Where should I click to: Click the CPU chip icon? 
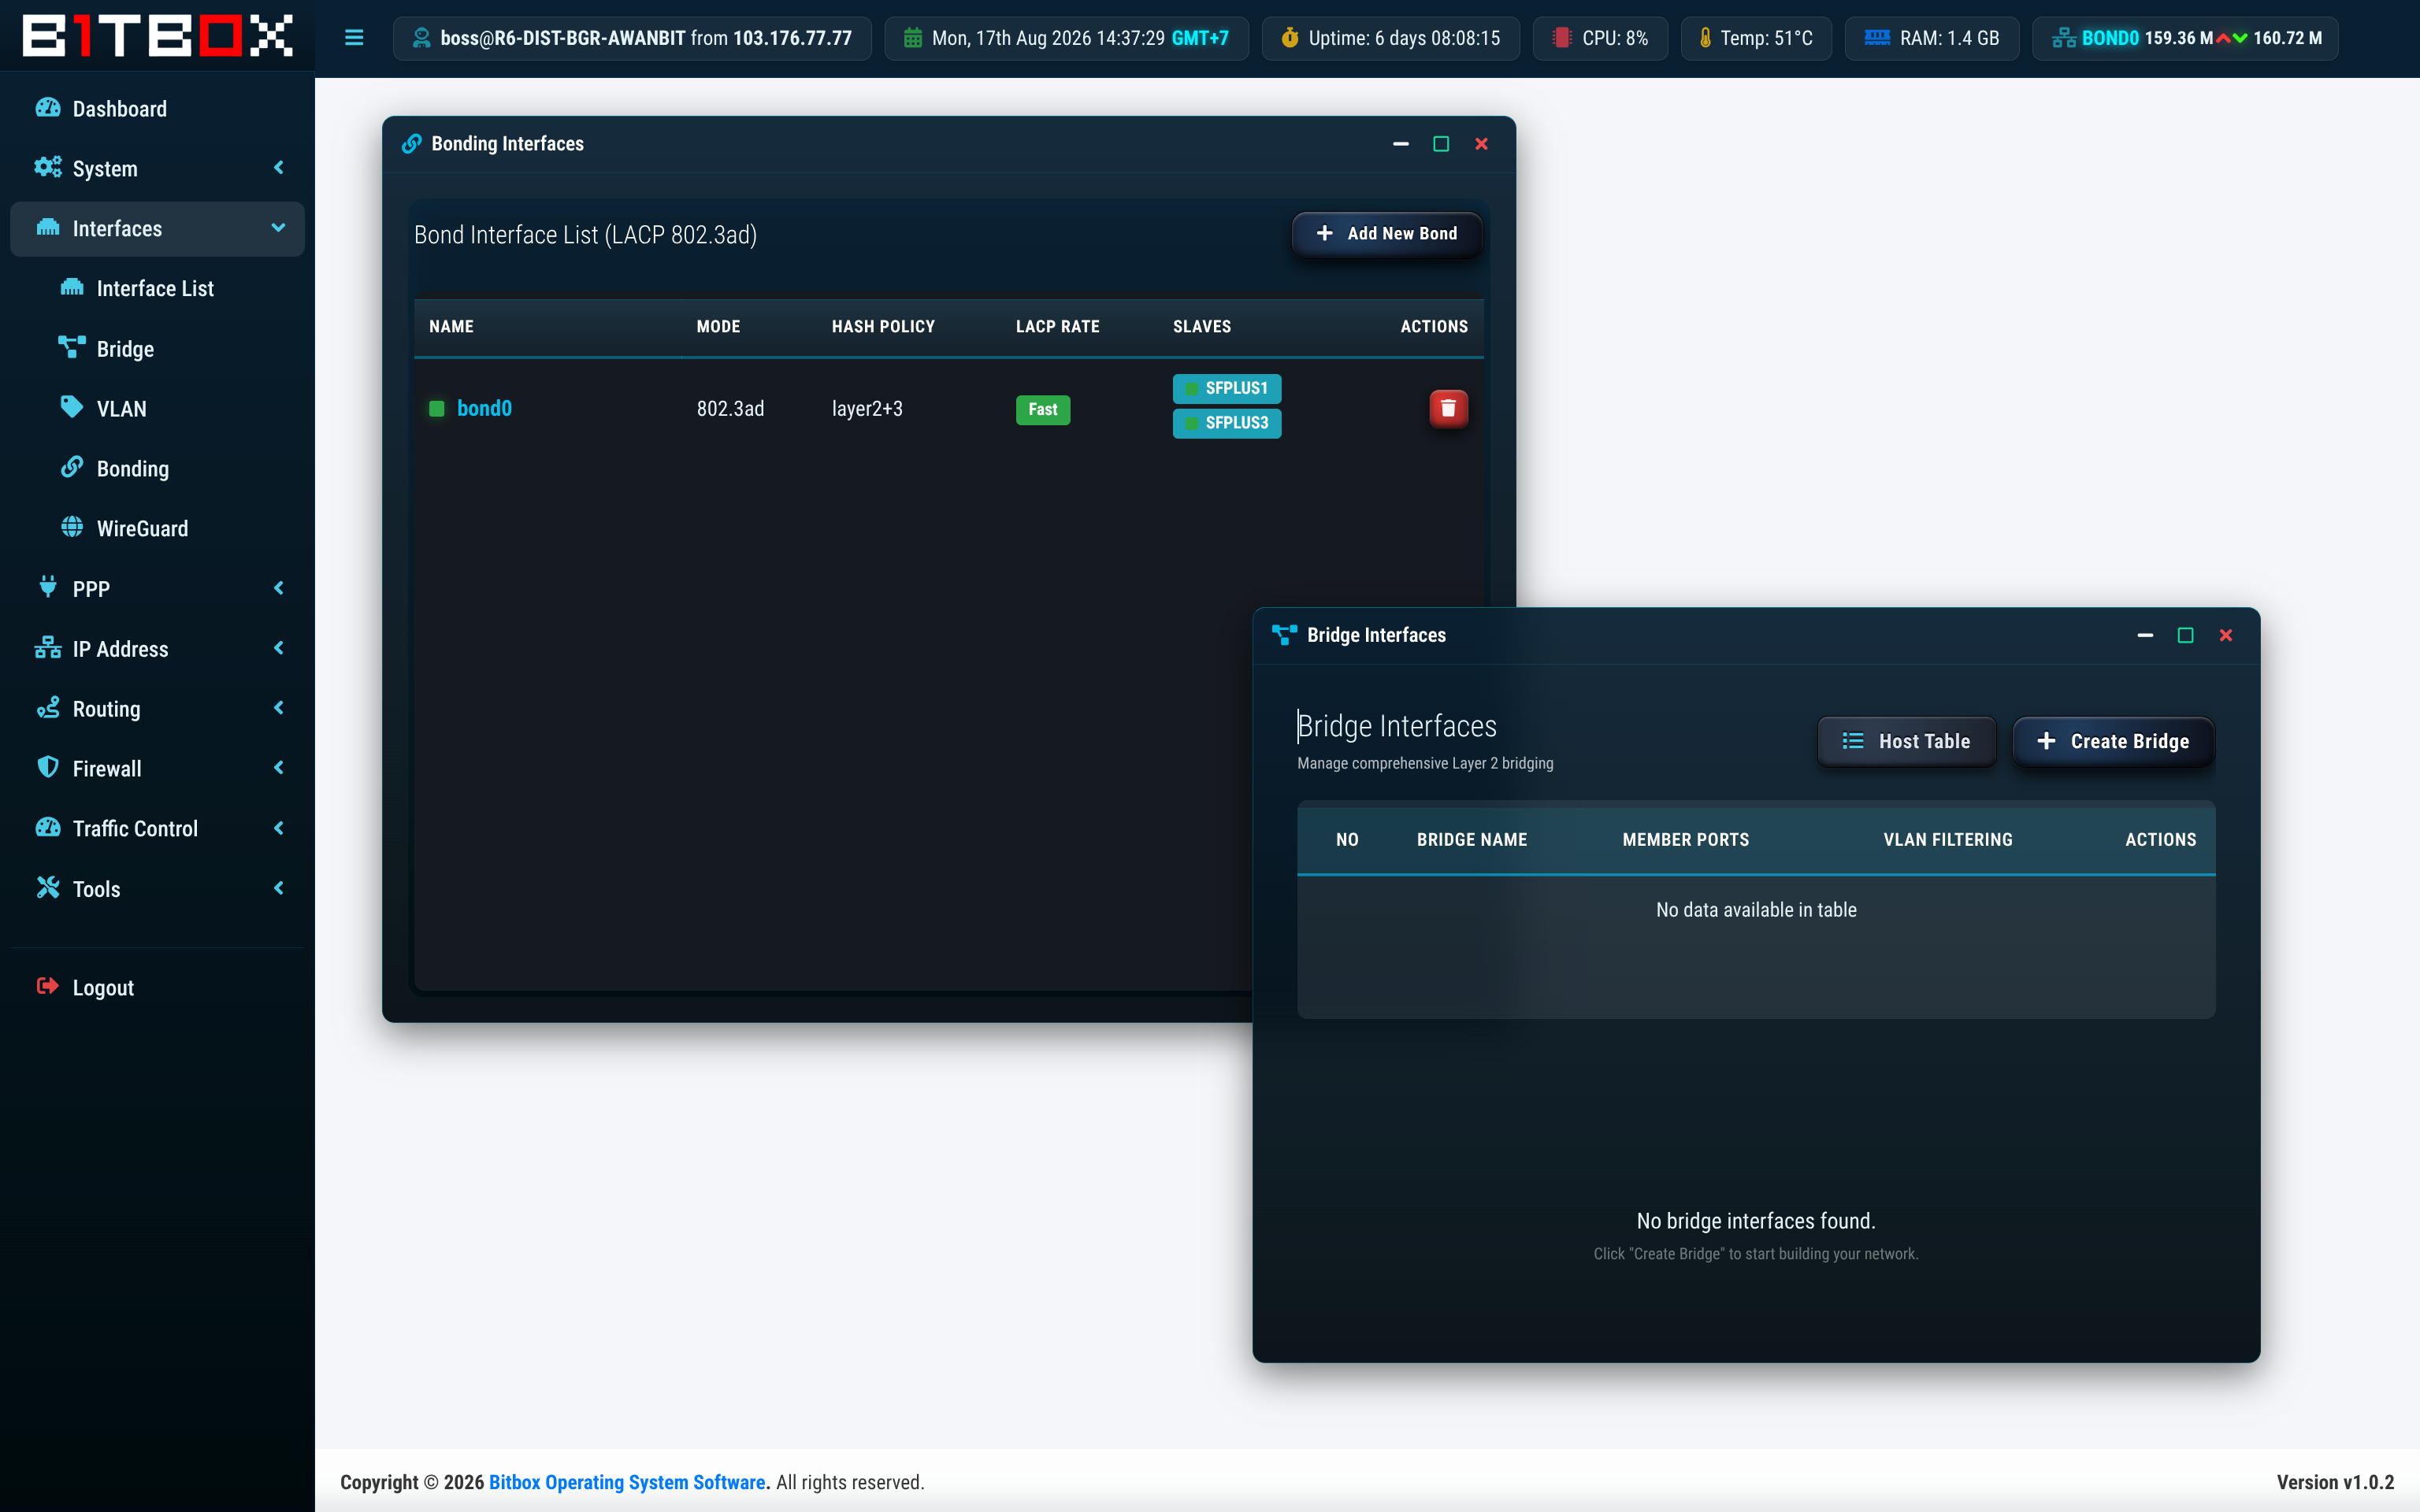tap(1561, 38)
